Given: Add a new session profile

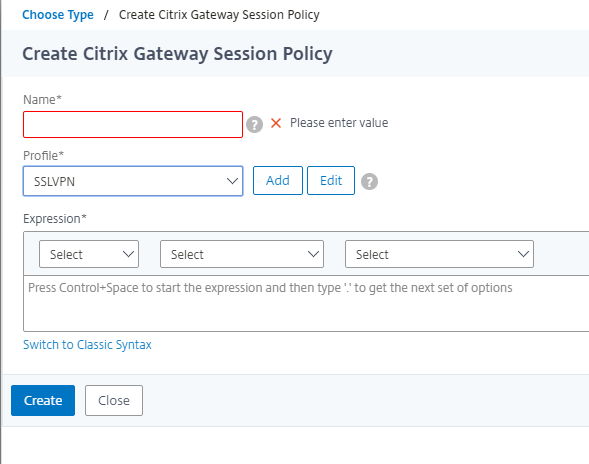Looking at the screenshot, I should point(278,181).
